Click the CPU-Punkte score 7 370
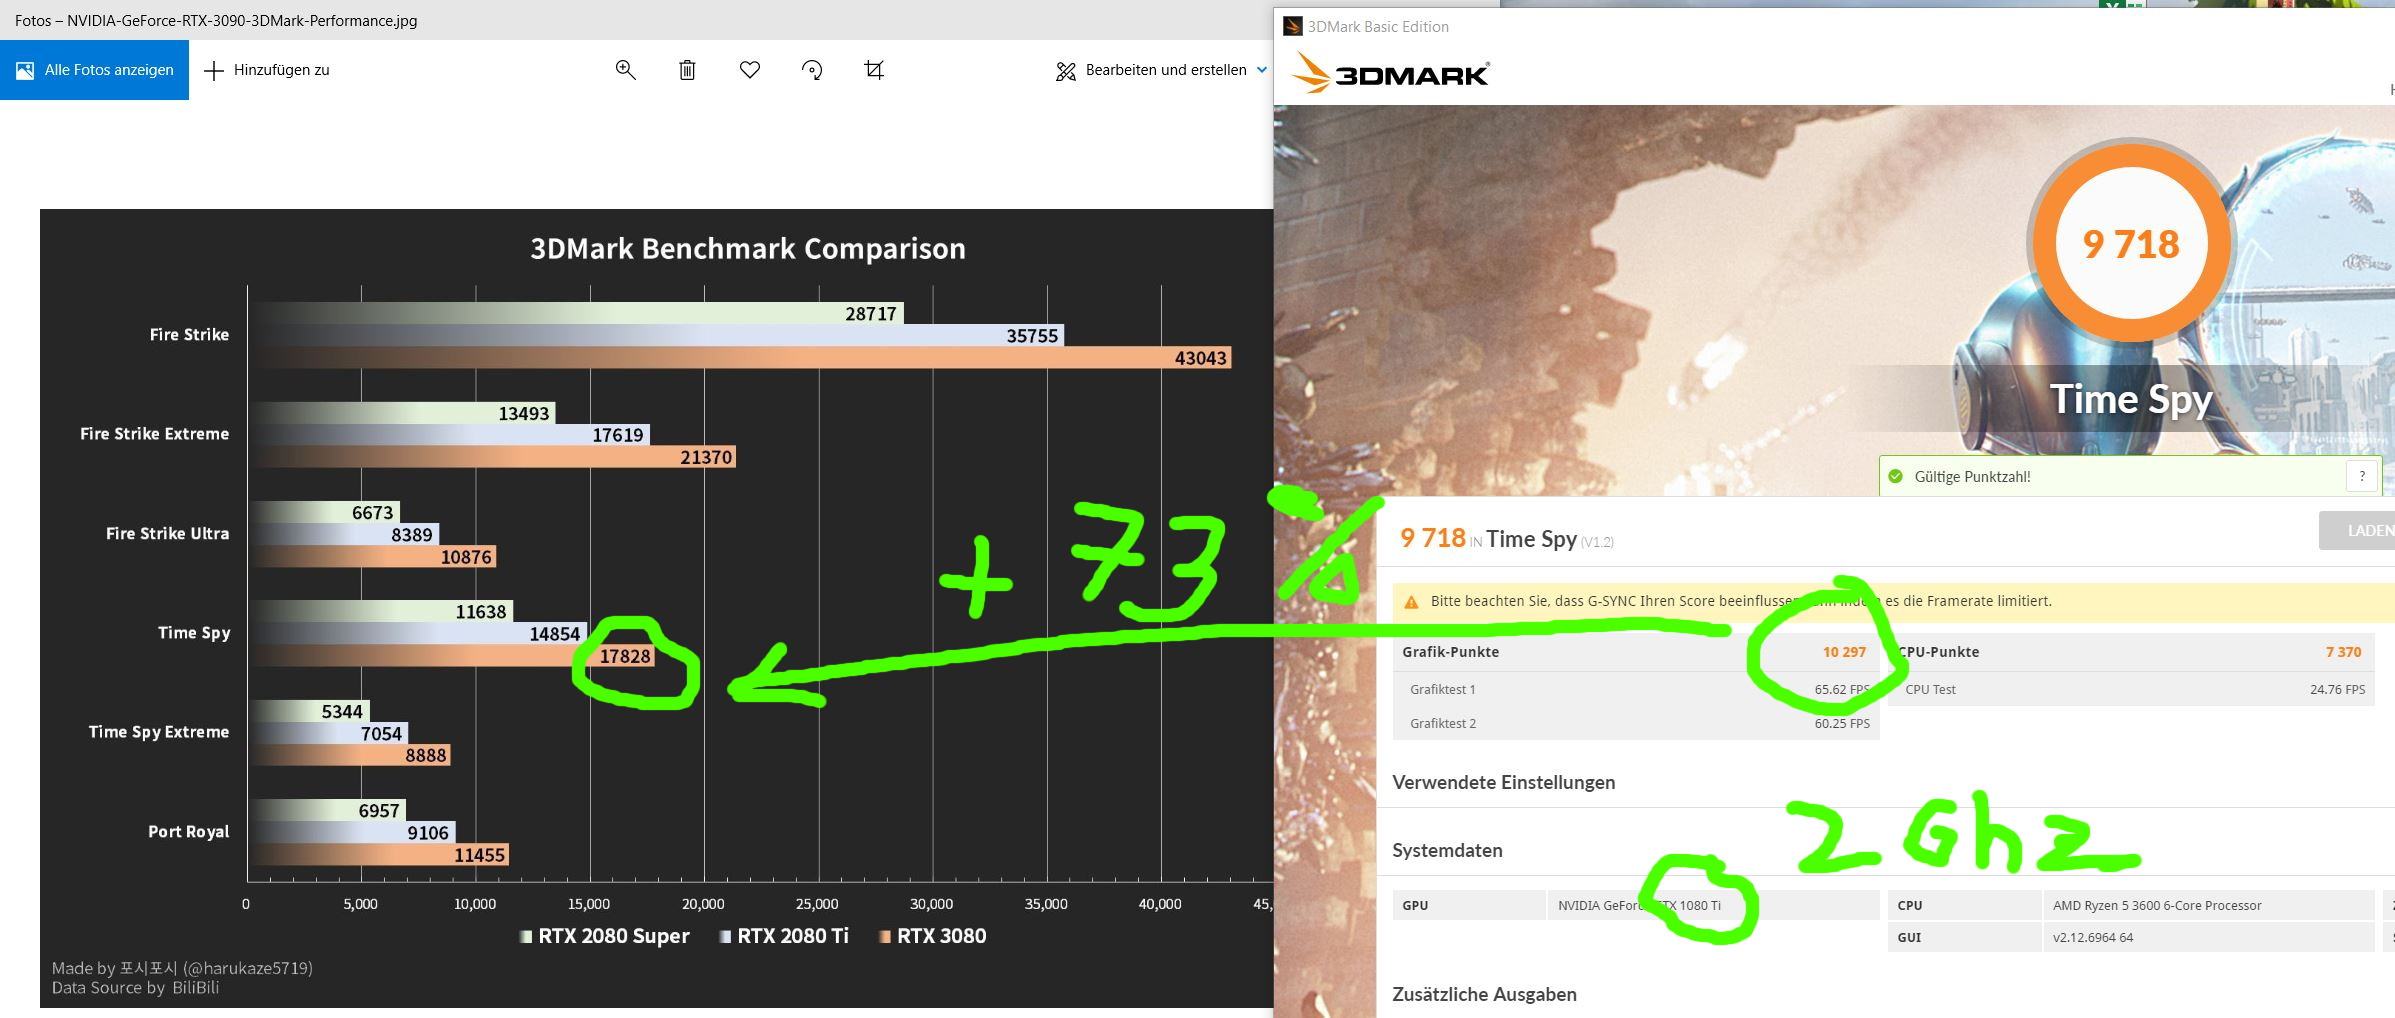2395x1018 pixels. click(x=2343, y=652)
